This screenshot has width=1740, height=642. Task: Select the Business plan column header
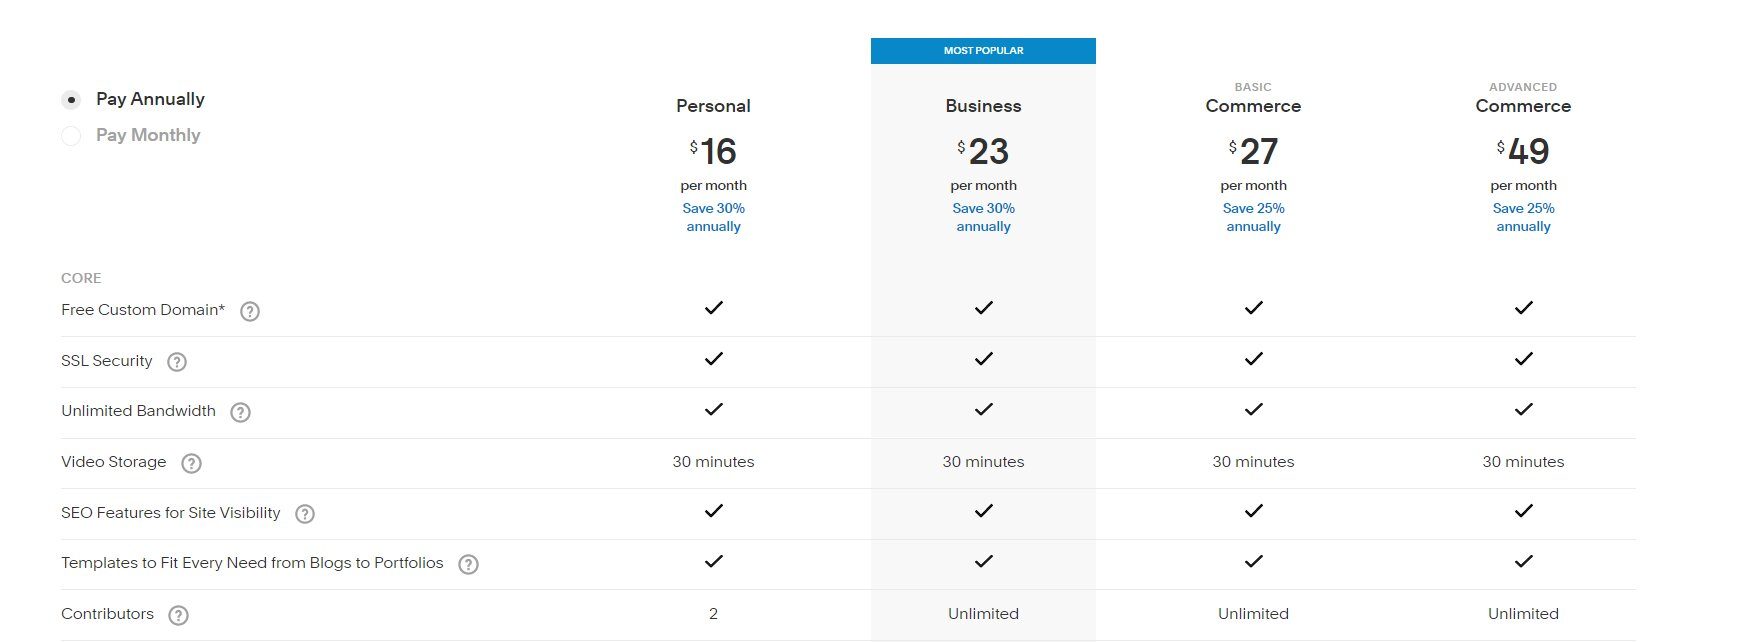[983, 105]
